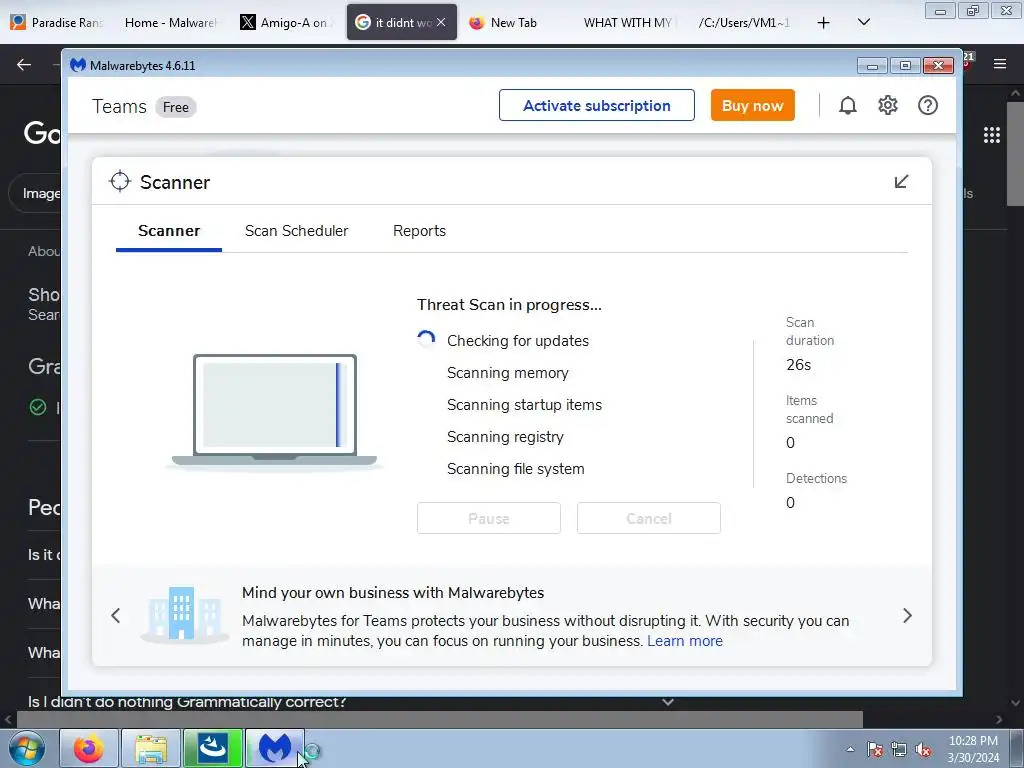
Task: Click the browser horizontal scrollbar
Action: click(439, 720)
